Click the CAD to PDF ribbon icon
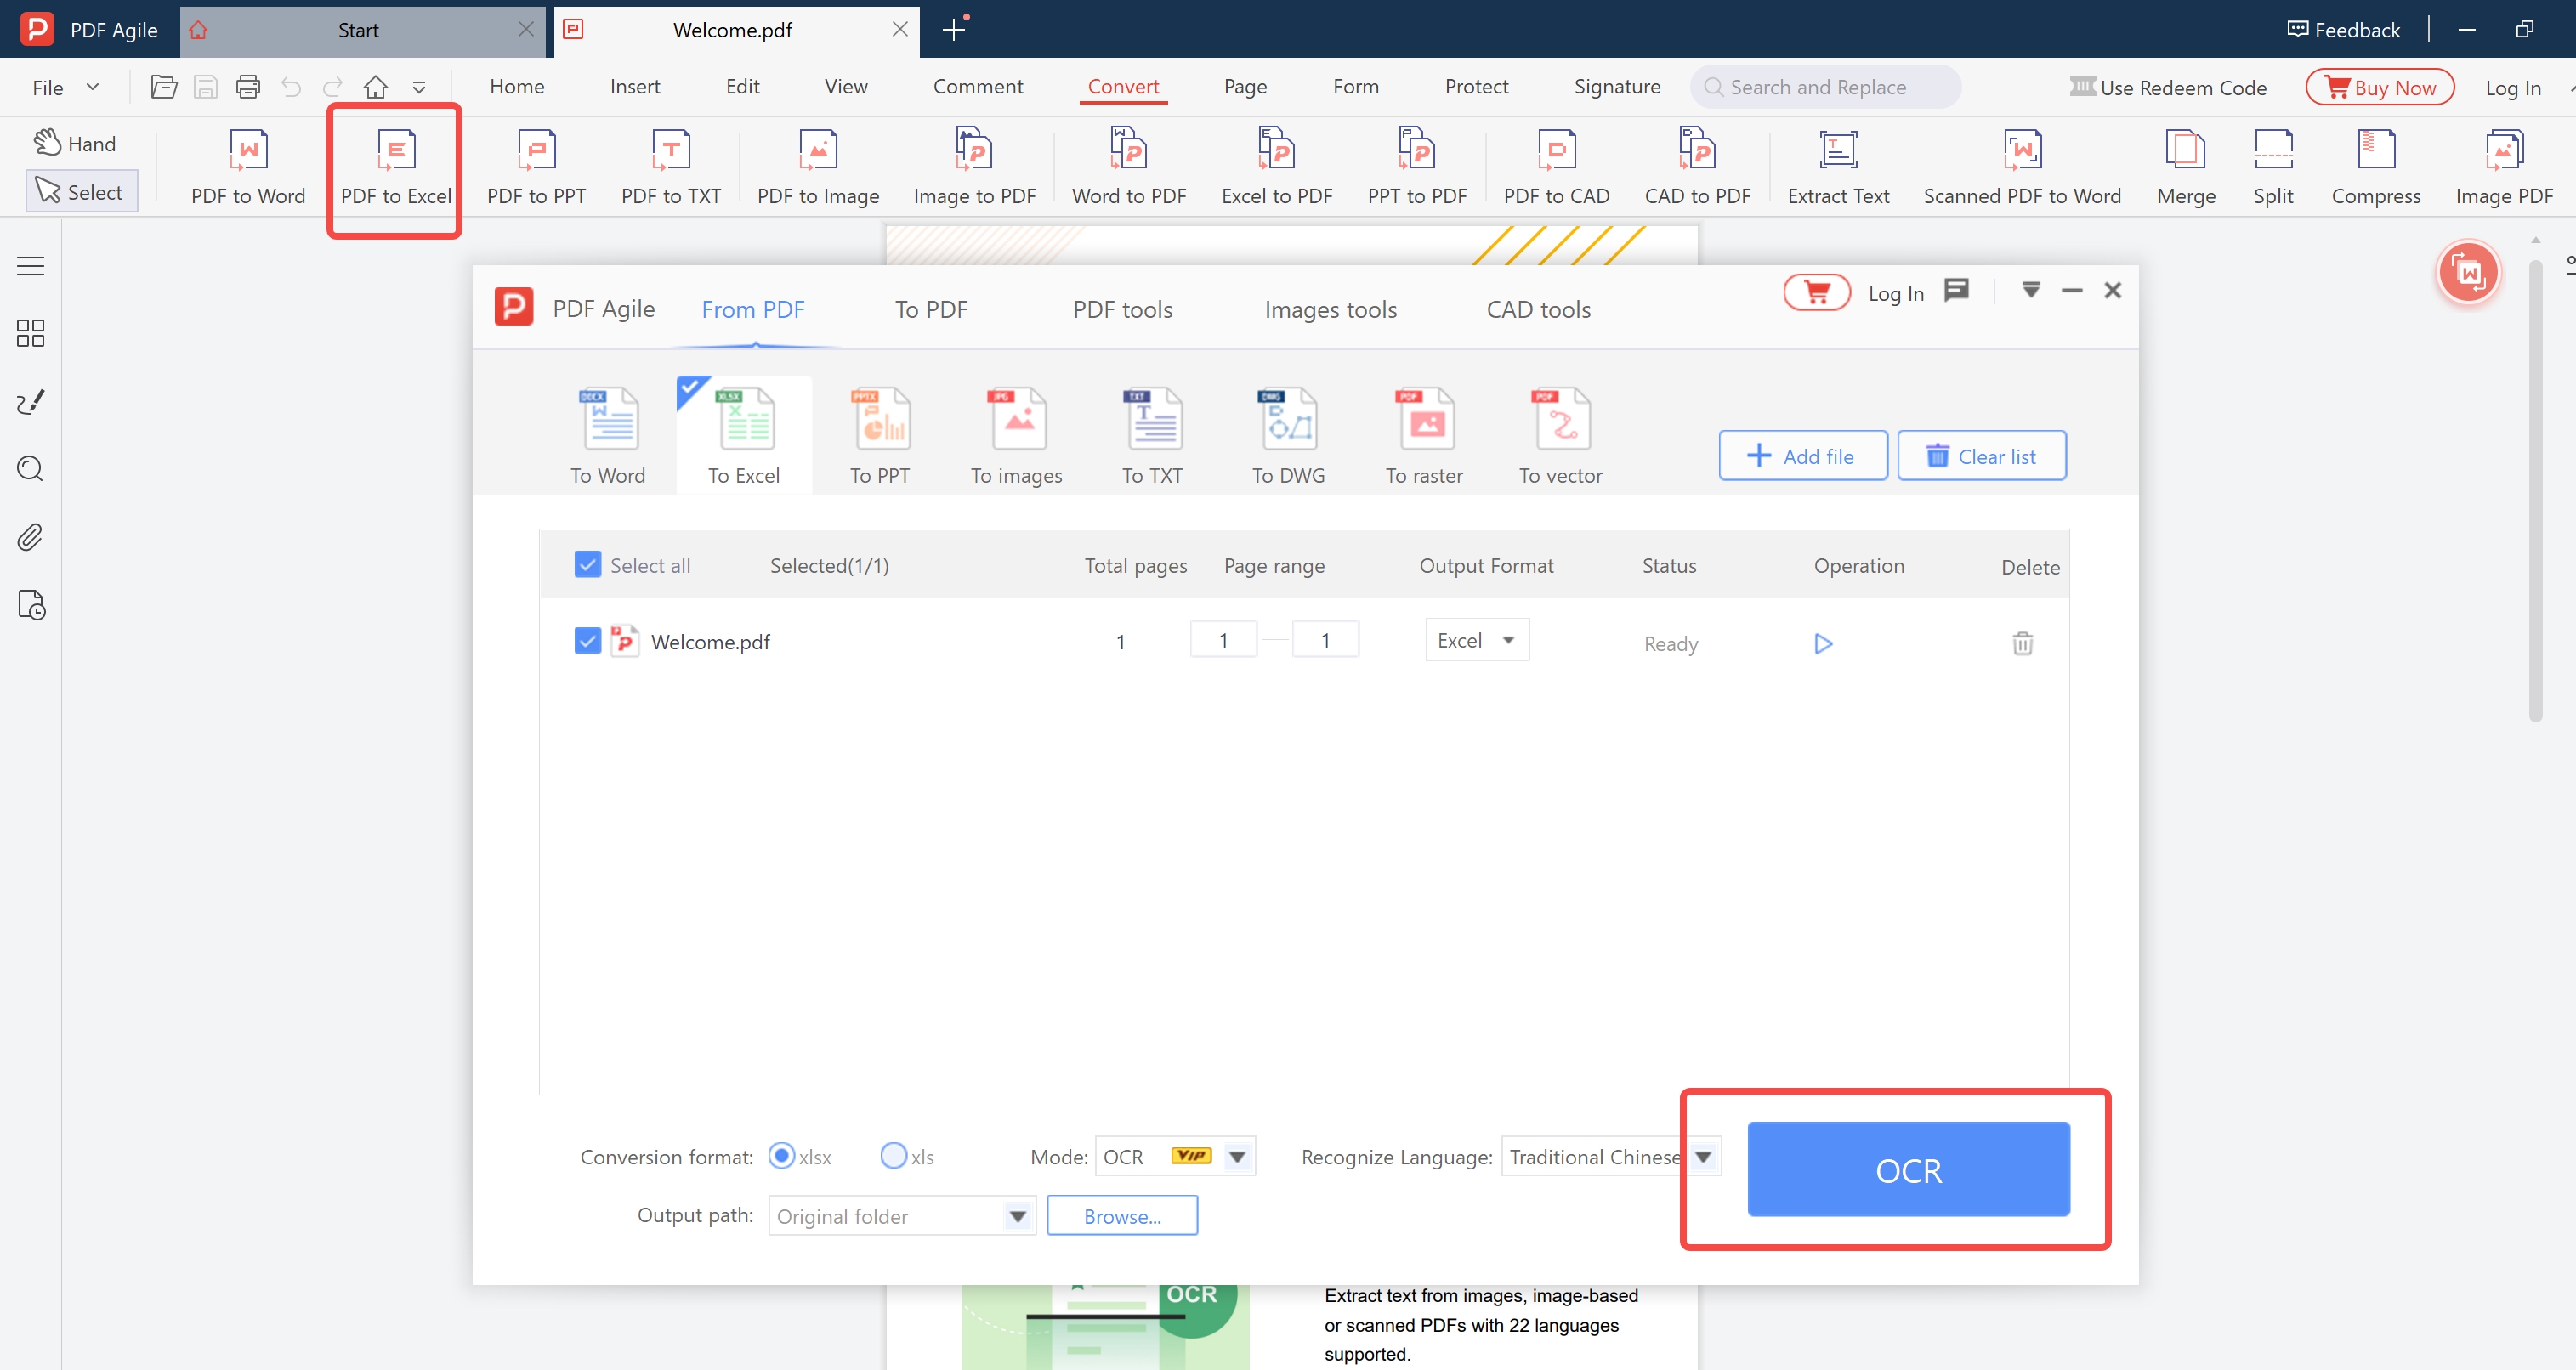This screenshot has width=2576, height=1370. click(x=1698, y=148)
